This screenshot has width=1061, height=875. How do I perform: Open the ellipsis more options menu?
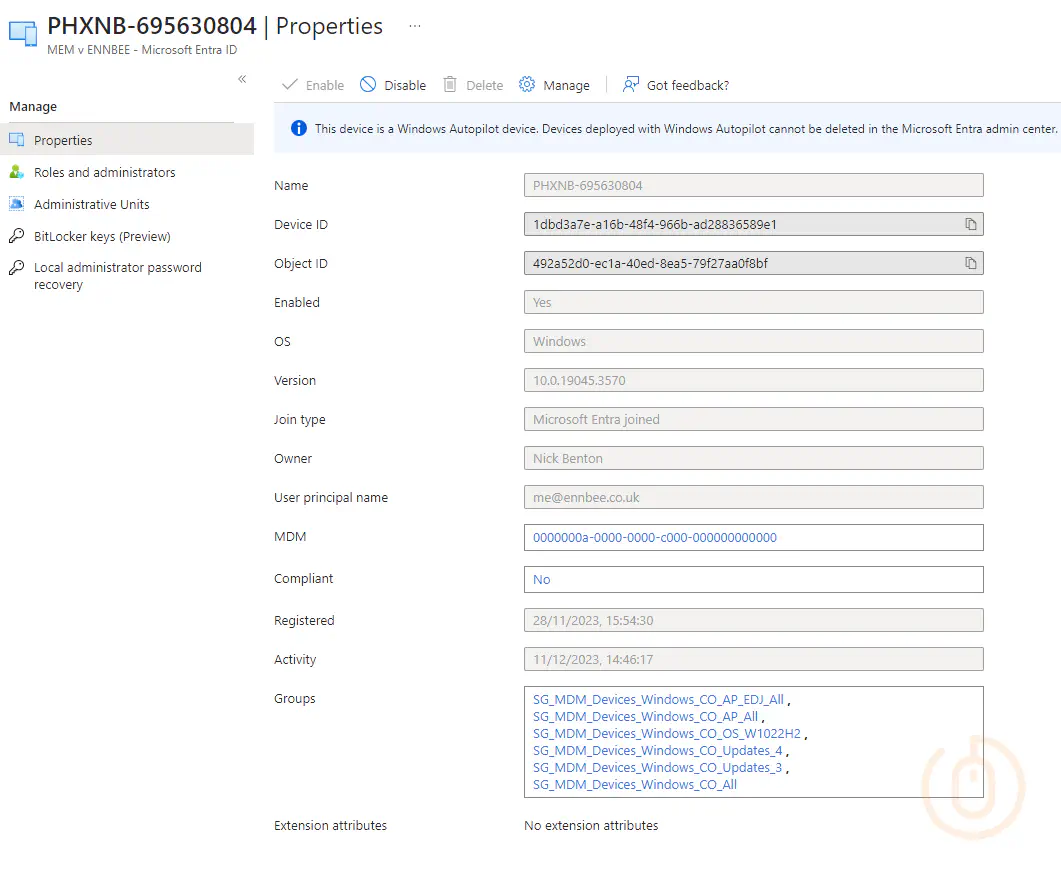415,26
